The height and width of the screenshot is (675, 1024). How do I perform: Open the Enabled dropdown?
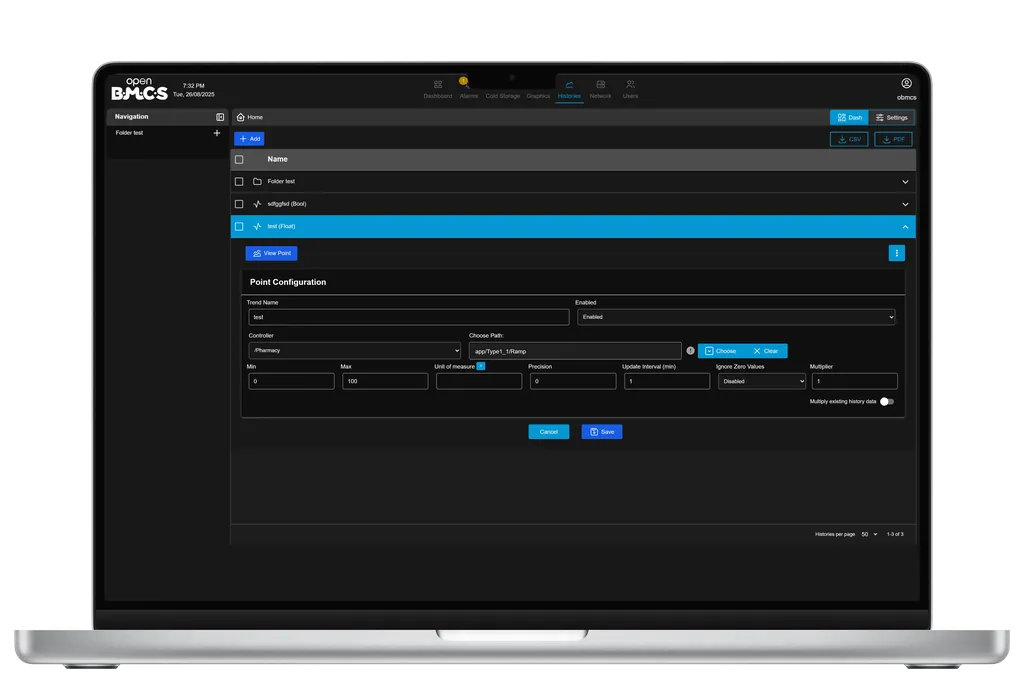click(x=736, y=317)
